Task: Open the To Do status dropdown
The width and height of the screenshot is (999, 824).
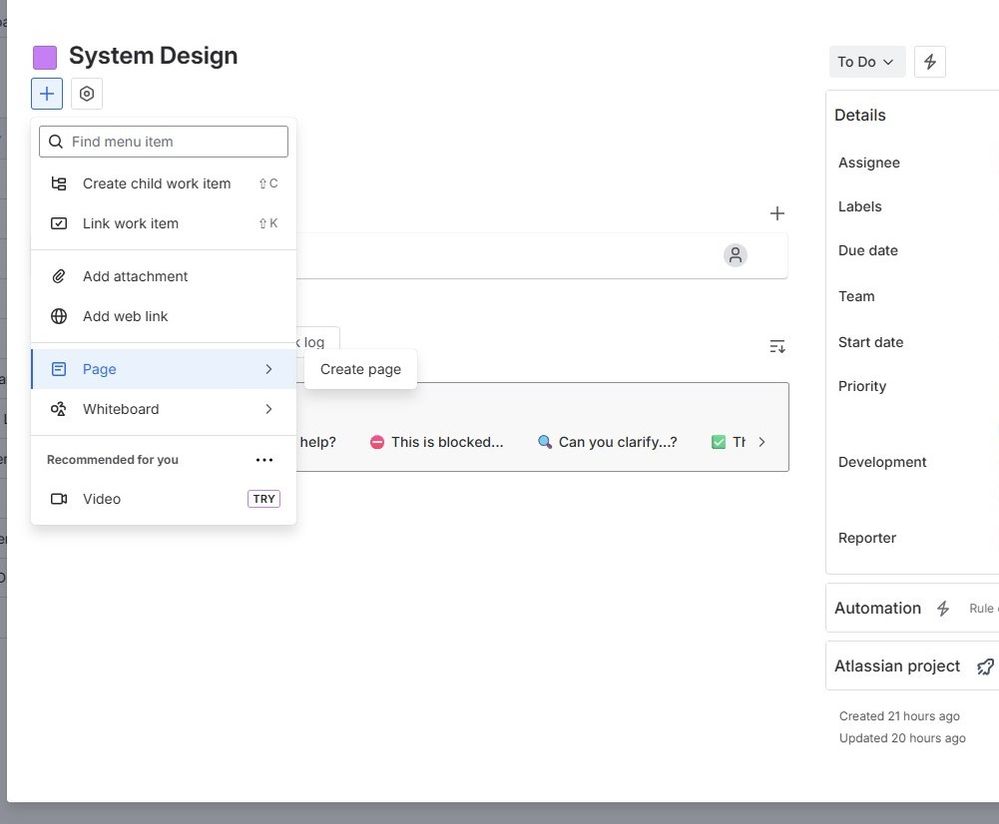Action: pos(866,62)
